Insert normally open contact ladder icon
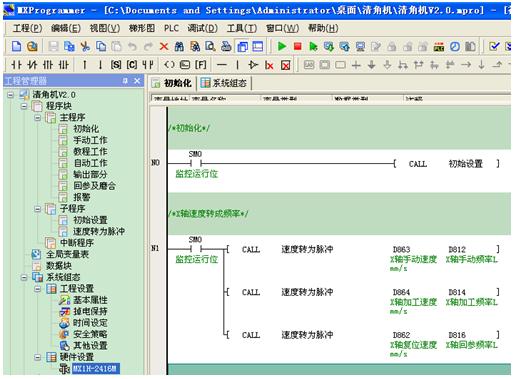Viewport: 514px width, 379px height. (x=16, y=65)
